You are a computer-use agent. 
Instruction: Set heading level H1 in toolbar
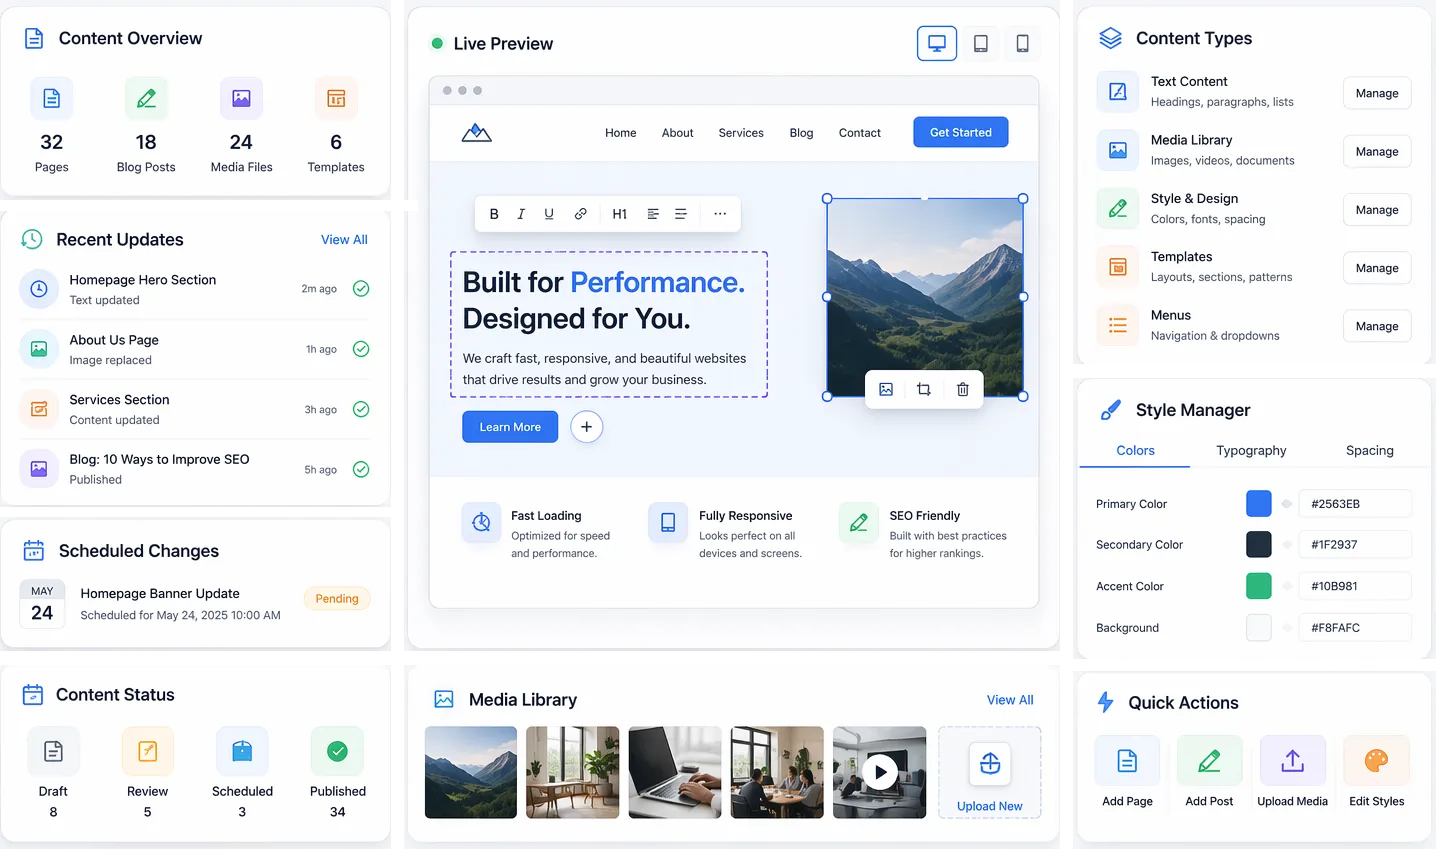pyautogui.click(x=619, y=214)
